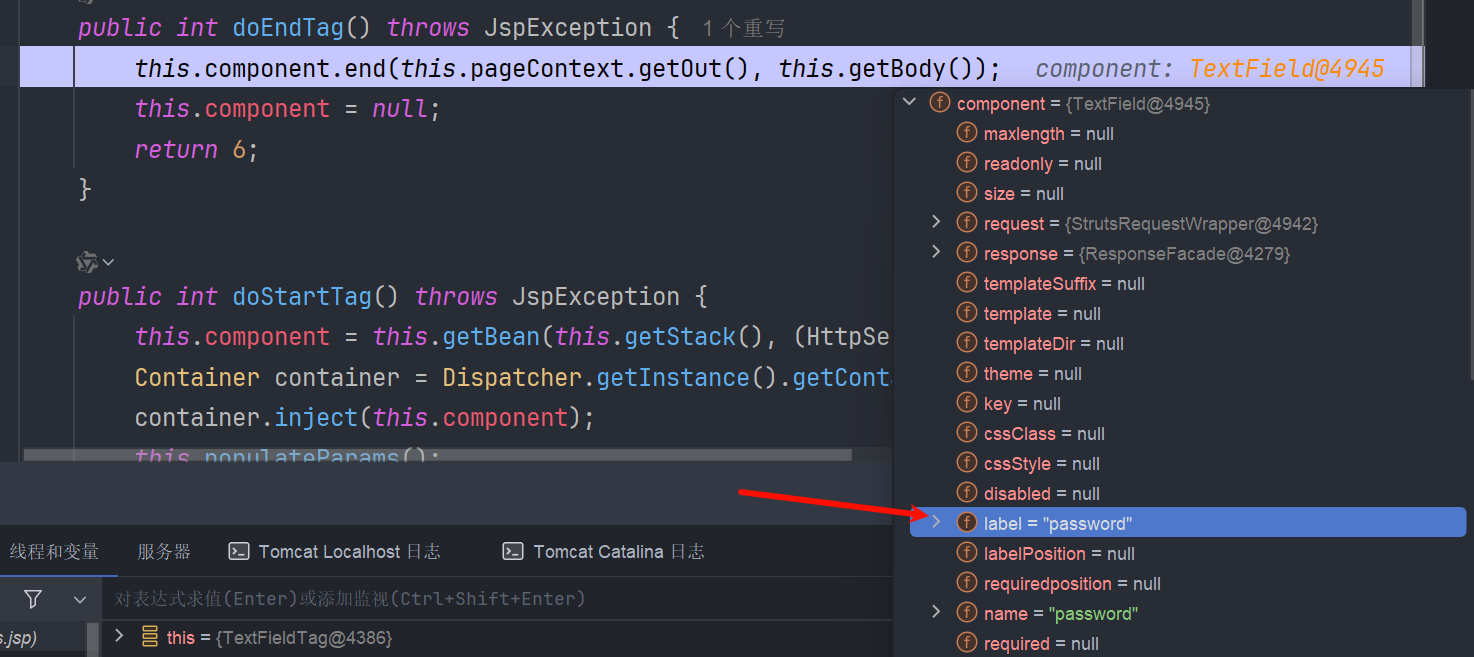1474x657 pixels.
Task: Click the editor horizontal scrollbar
Action: point(437,455)
